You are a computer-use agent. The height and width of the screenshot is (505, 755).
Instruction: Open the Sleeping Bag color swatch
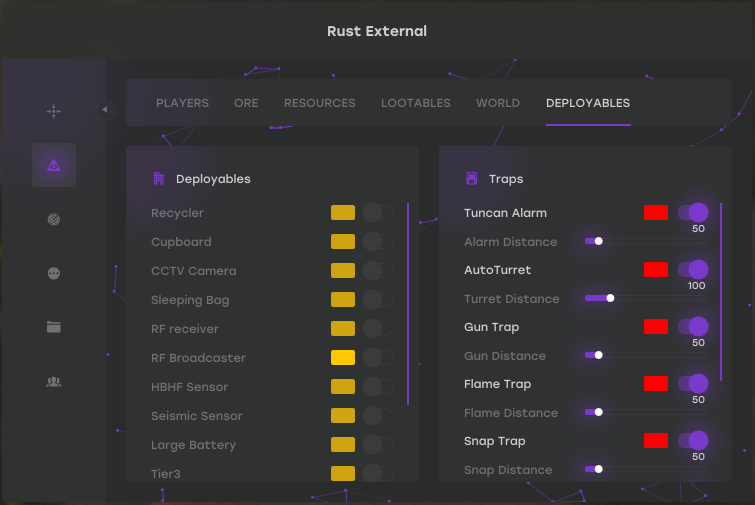click(x=343, y=299)
